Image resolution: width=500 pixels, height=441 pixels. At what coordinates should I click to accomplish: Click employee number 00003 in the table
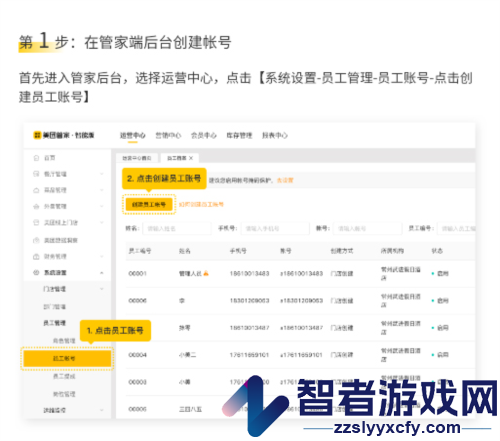click(137, 382)
